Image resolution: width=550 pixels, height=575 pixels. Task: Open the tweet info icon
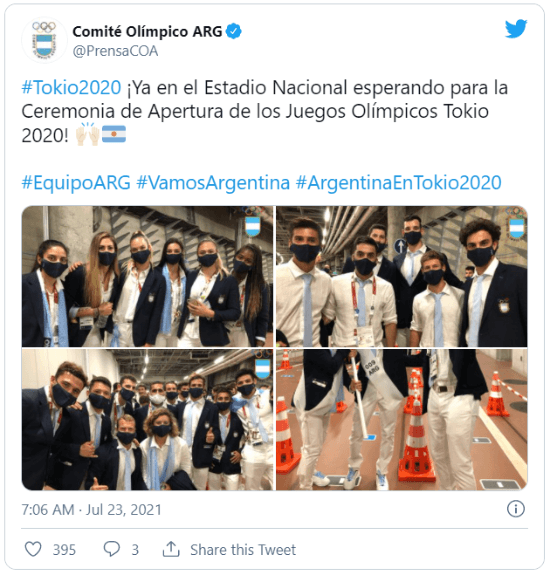[x=516, y=509]
